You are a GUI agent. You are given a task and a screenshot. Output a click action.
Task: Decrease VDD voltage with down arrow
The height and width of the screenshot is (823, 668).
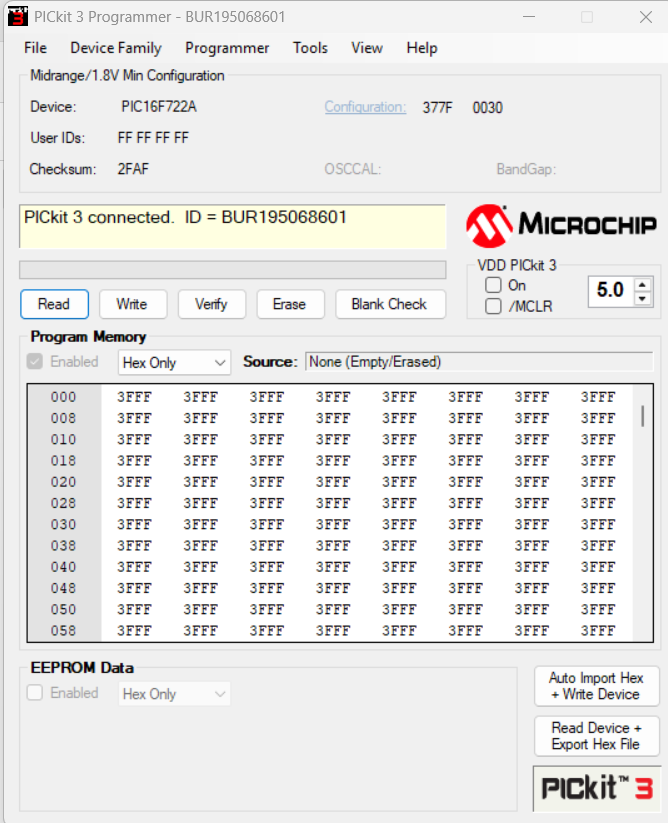coord(643,299)
